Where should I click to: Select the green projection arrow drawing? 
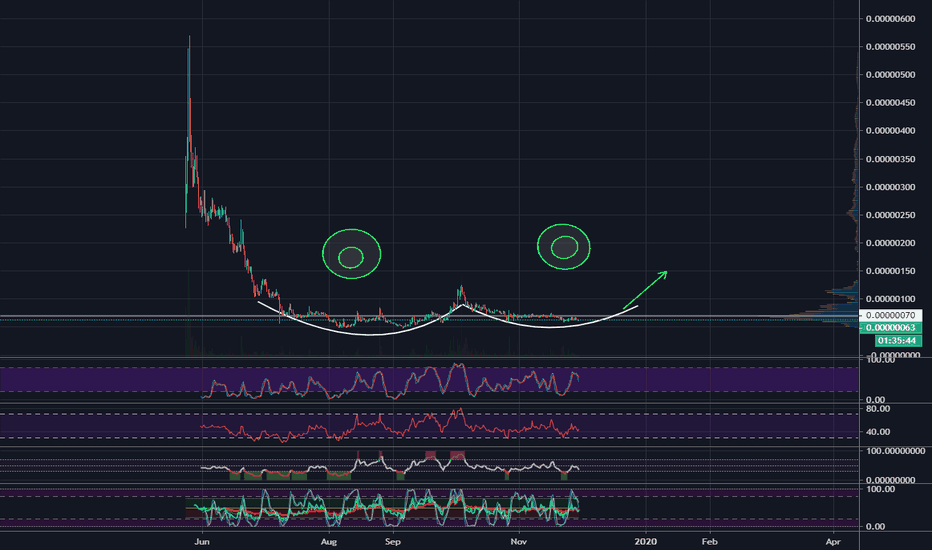point(645,290)
